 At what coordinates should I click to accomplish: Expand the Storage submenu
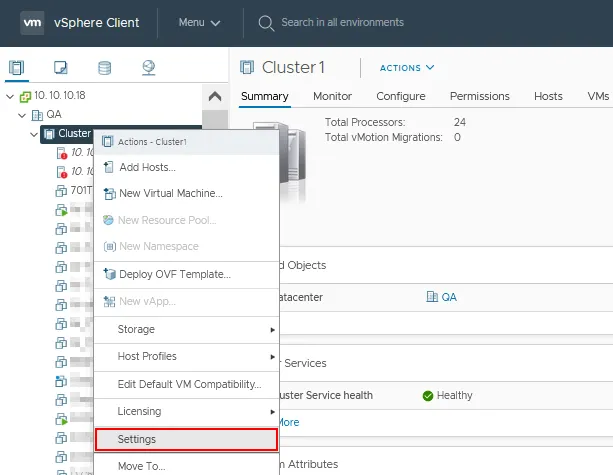185,329
